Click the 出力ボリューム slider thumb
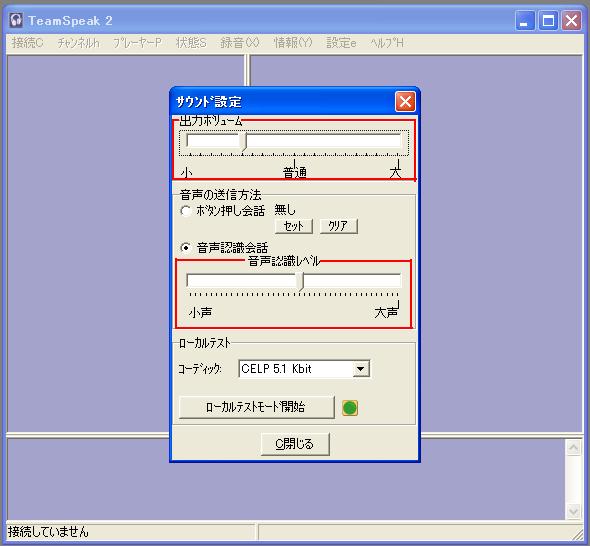The image size is (590, 546). coord(244,142)
